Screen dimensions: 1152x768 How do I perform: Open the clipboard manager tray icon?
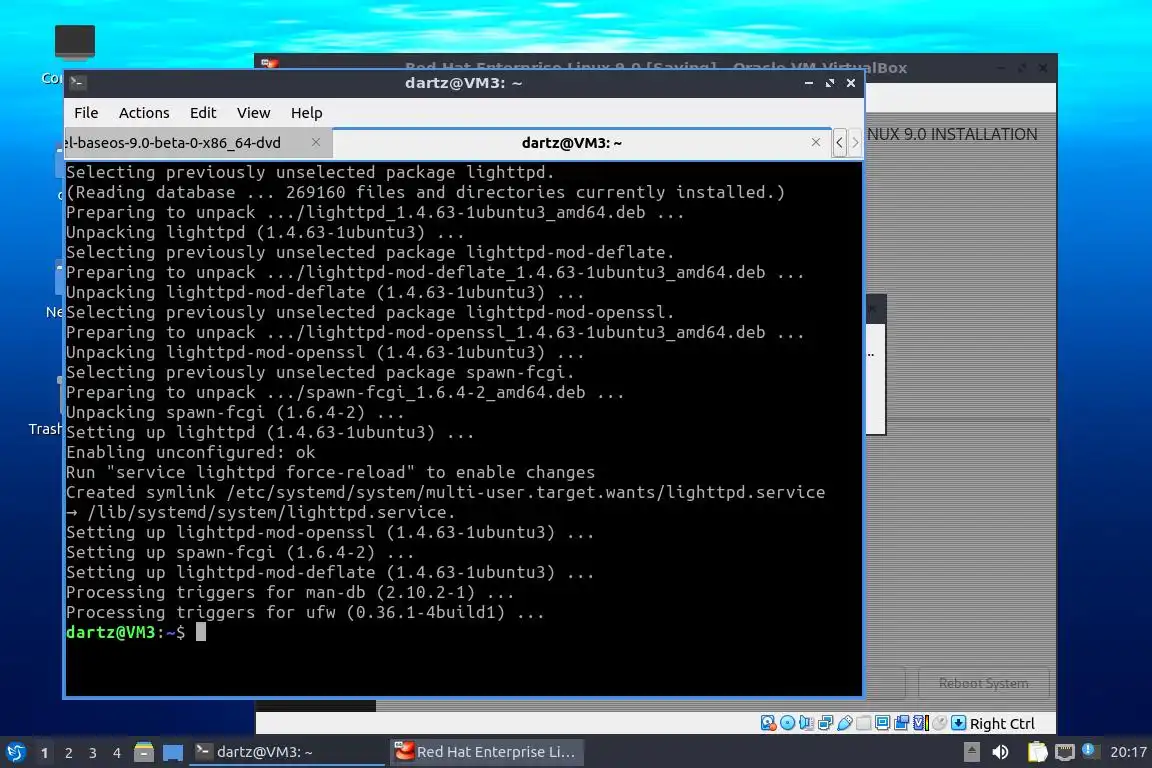1037,752
